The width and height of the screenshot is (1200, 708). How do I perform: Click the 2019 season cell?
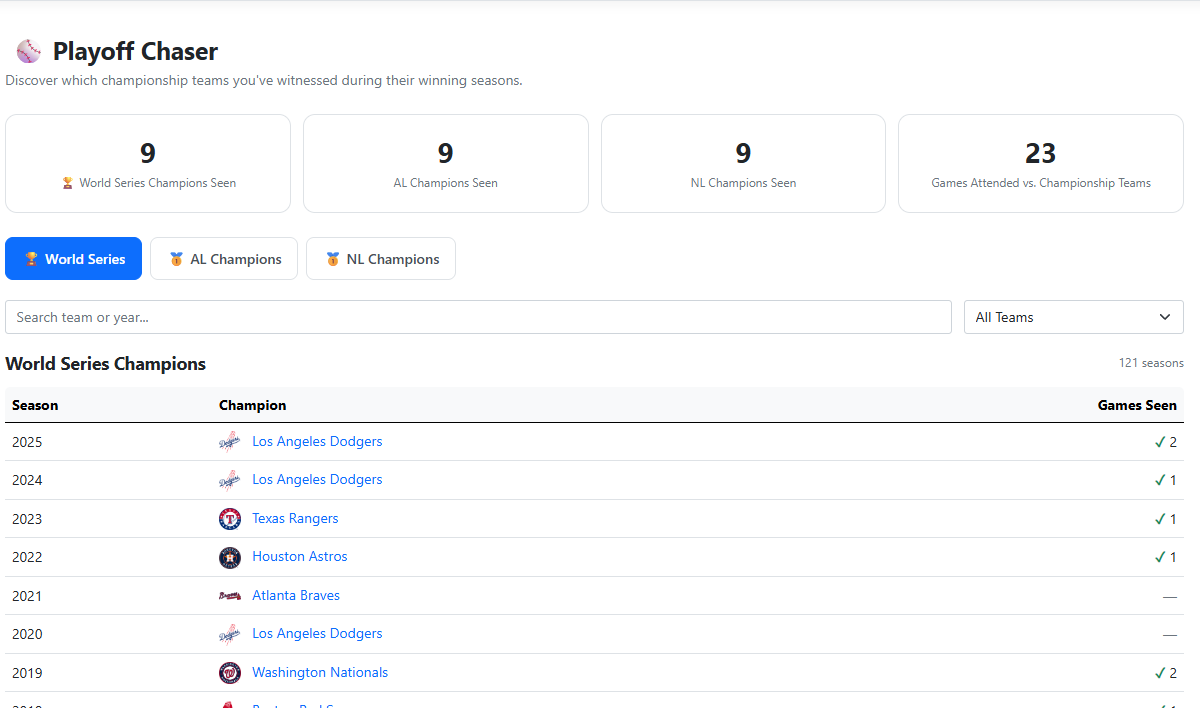[x=27, y=673]
